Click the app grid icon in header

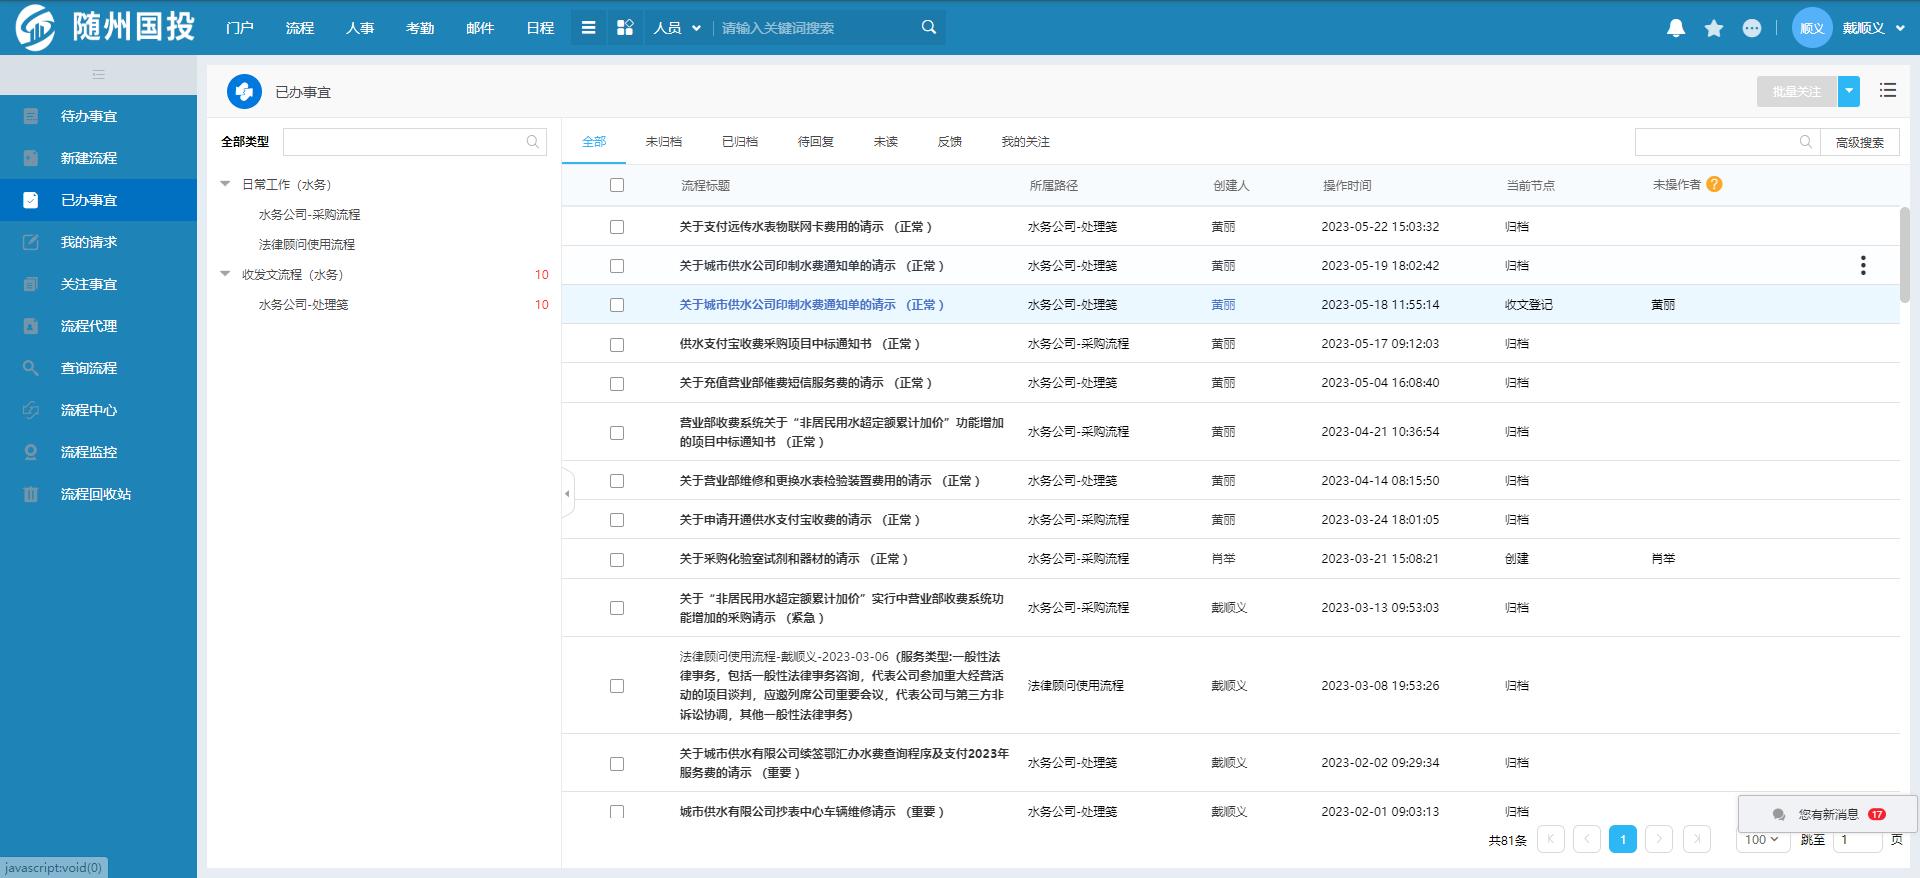tap(625, 28)
